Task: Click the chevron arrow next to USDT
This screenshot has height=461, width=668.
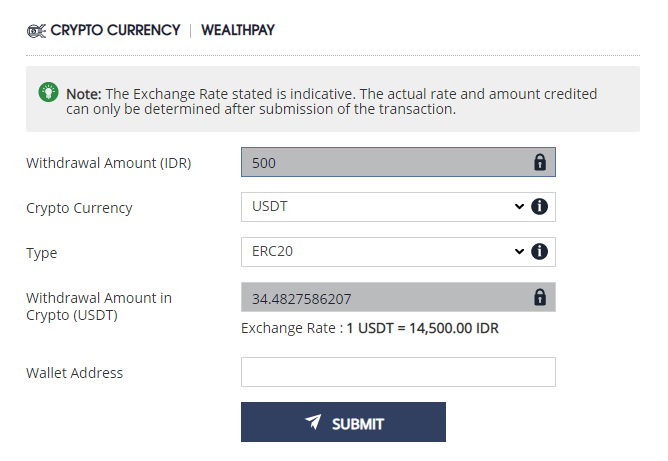Action: (x=519, y=207)
